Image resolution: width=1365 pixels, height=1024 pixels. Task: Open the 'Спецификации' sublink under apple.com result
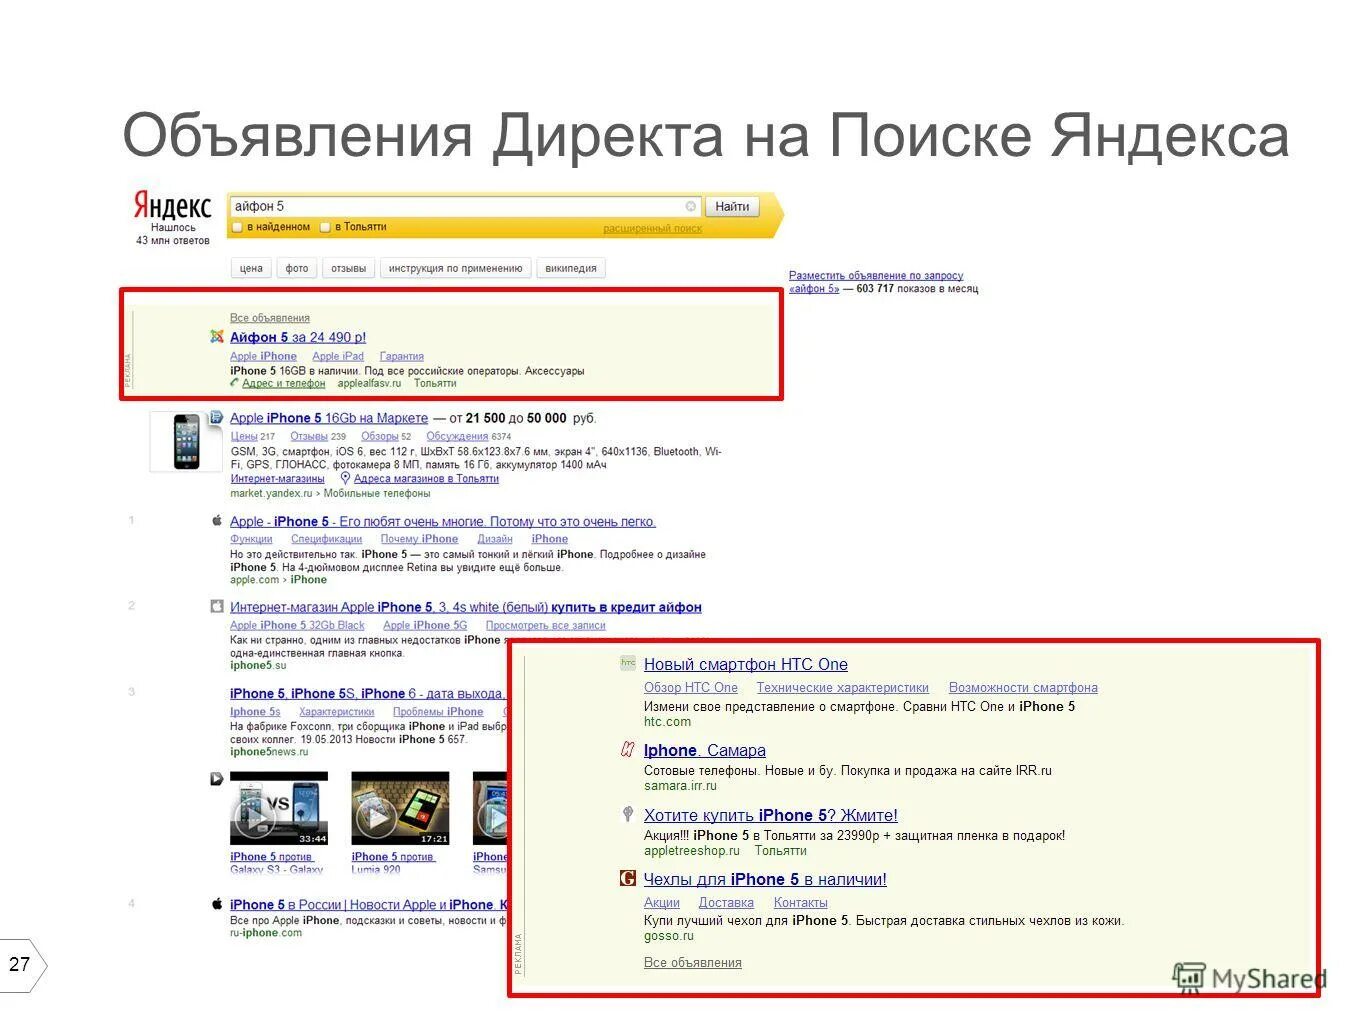(x=326, y=539)
